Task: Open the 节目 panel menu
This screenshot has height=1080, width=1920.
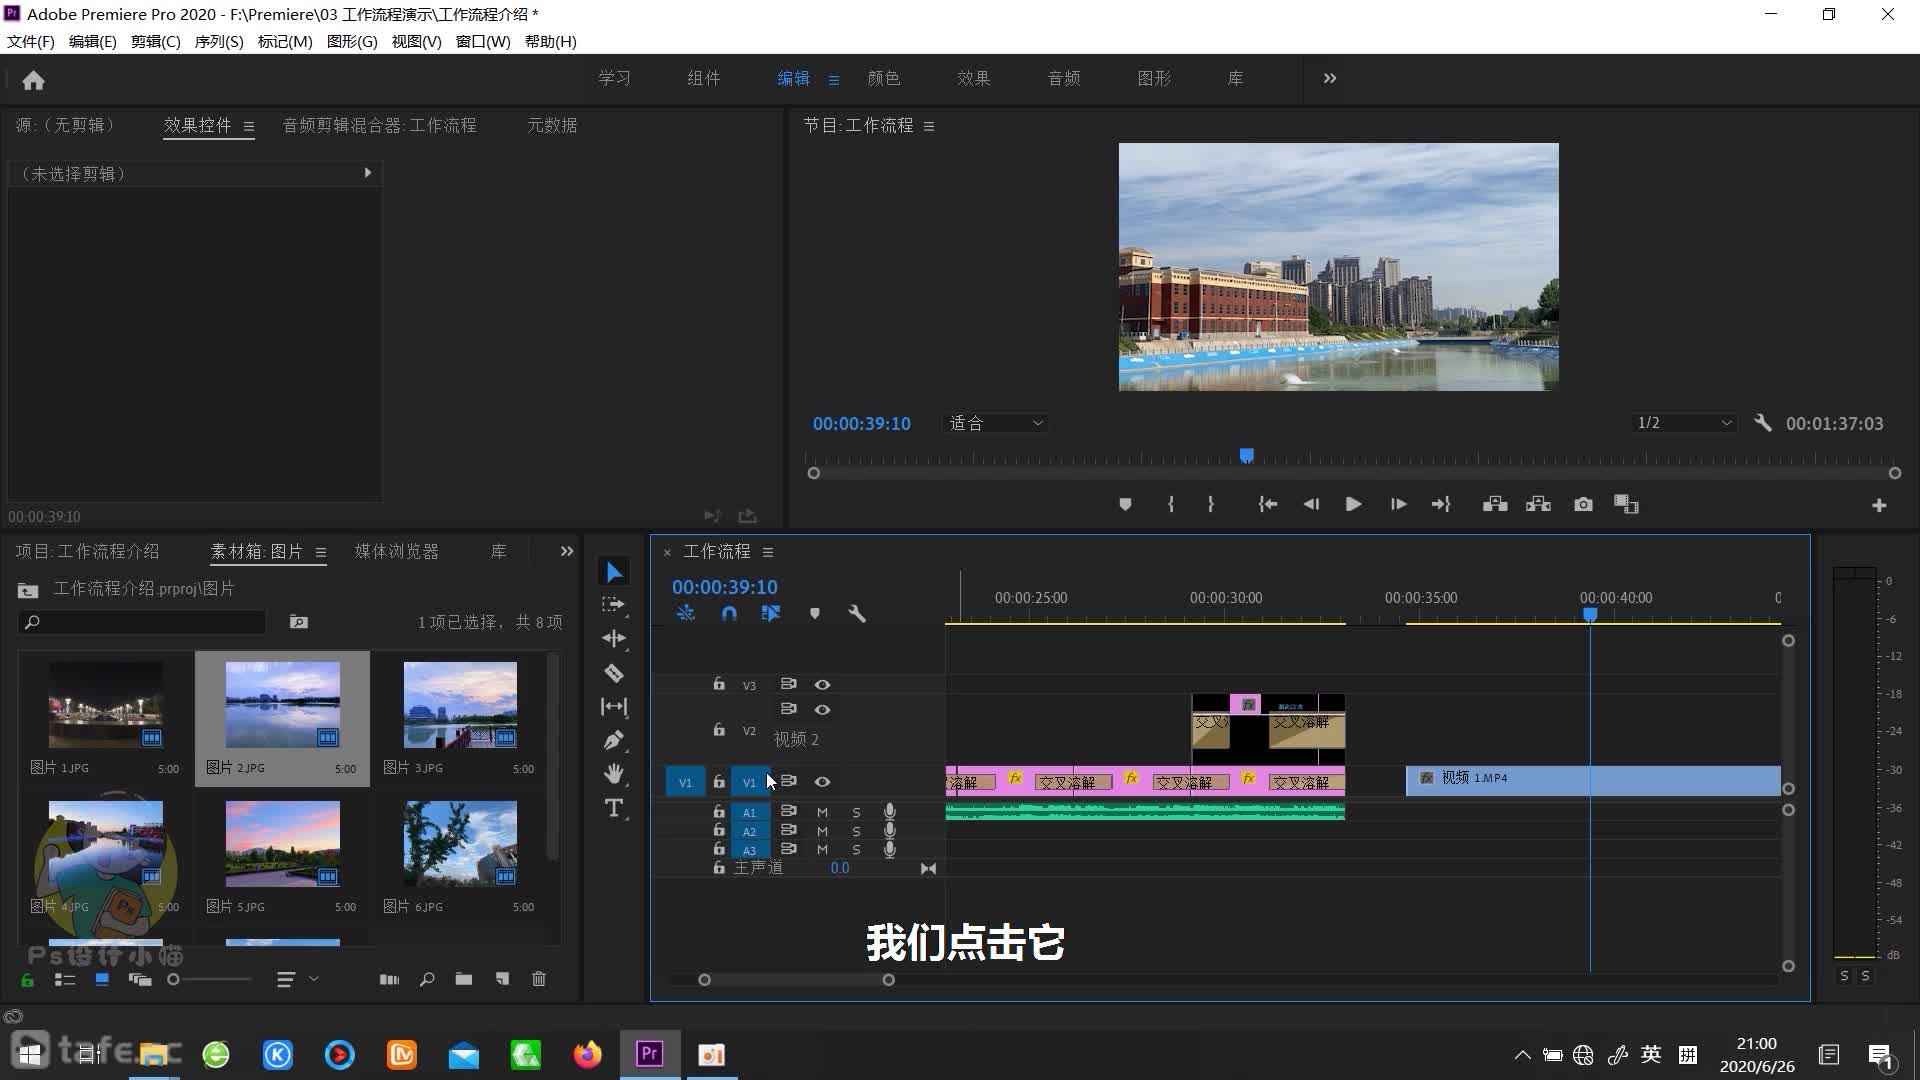Action: pos(929,126)
